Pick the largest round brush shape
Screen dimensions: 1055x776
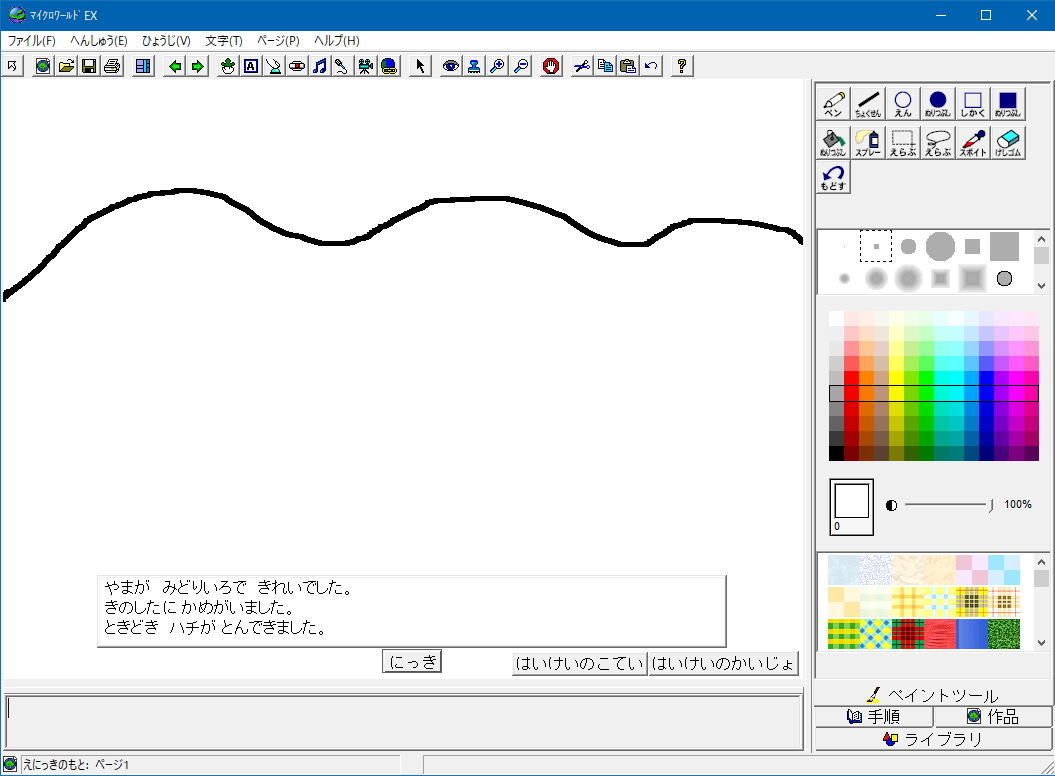click(x=940, y=246)
